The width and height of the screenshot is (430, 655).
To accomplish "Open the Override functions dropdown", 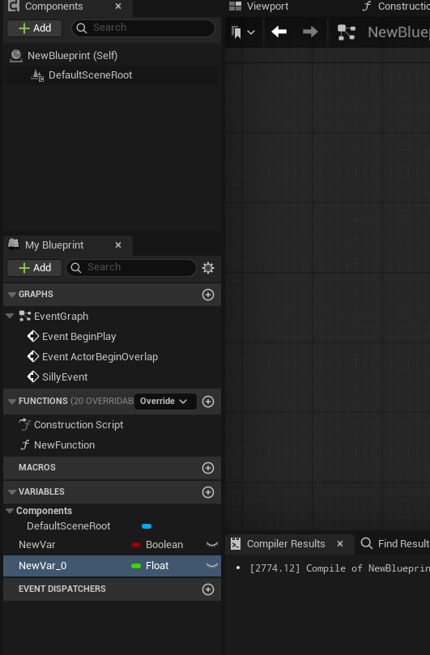I will pos(165,401).
